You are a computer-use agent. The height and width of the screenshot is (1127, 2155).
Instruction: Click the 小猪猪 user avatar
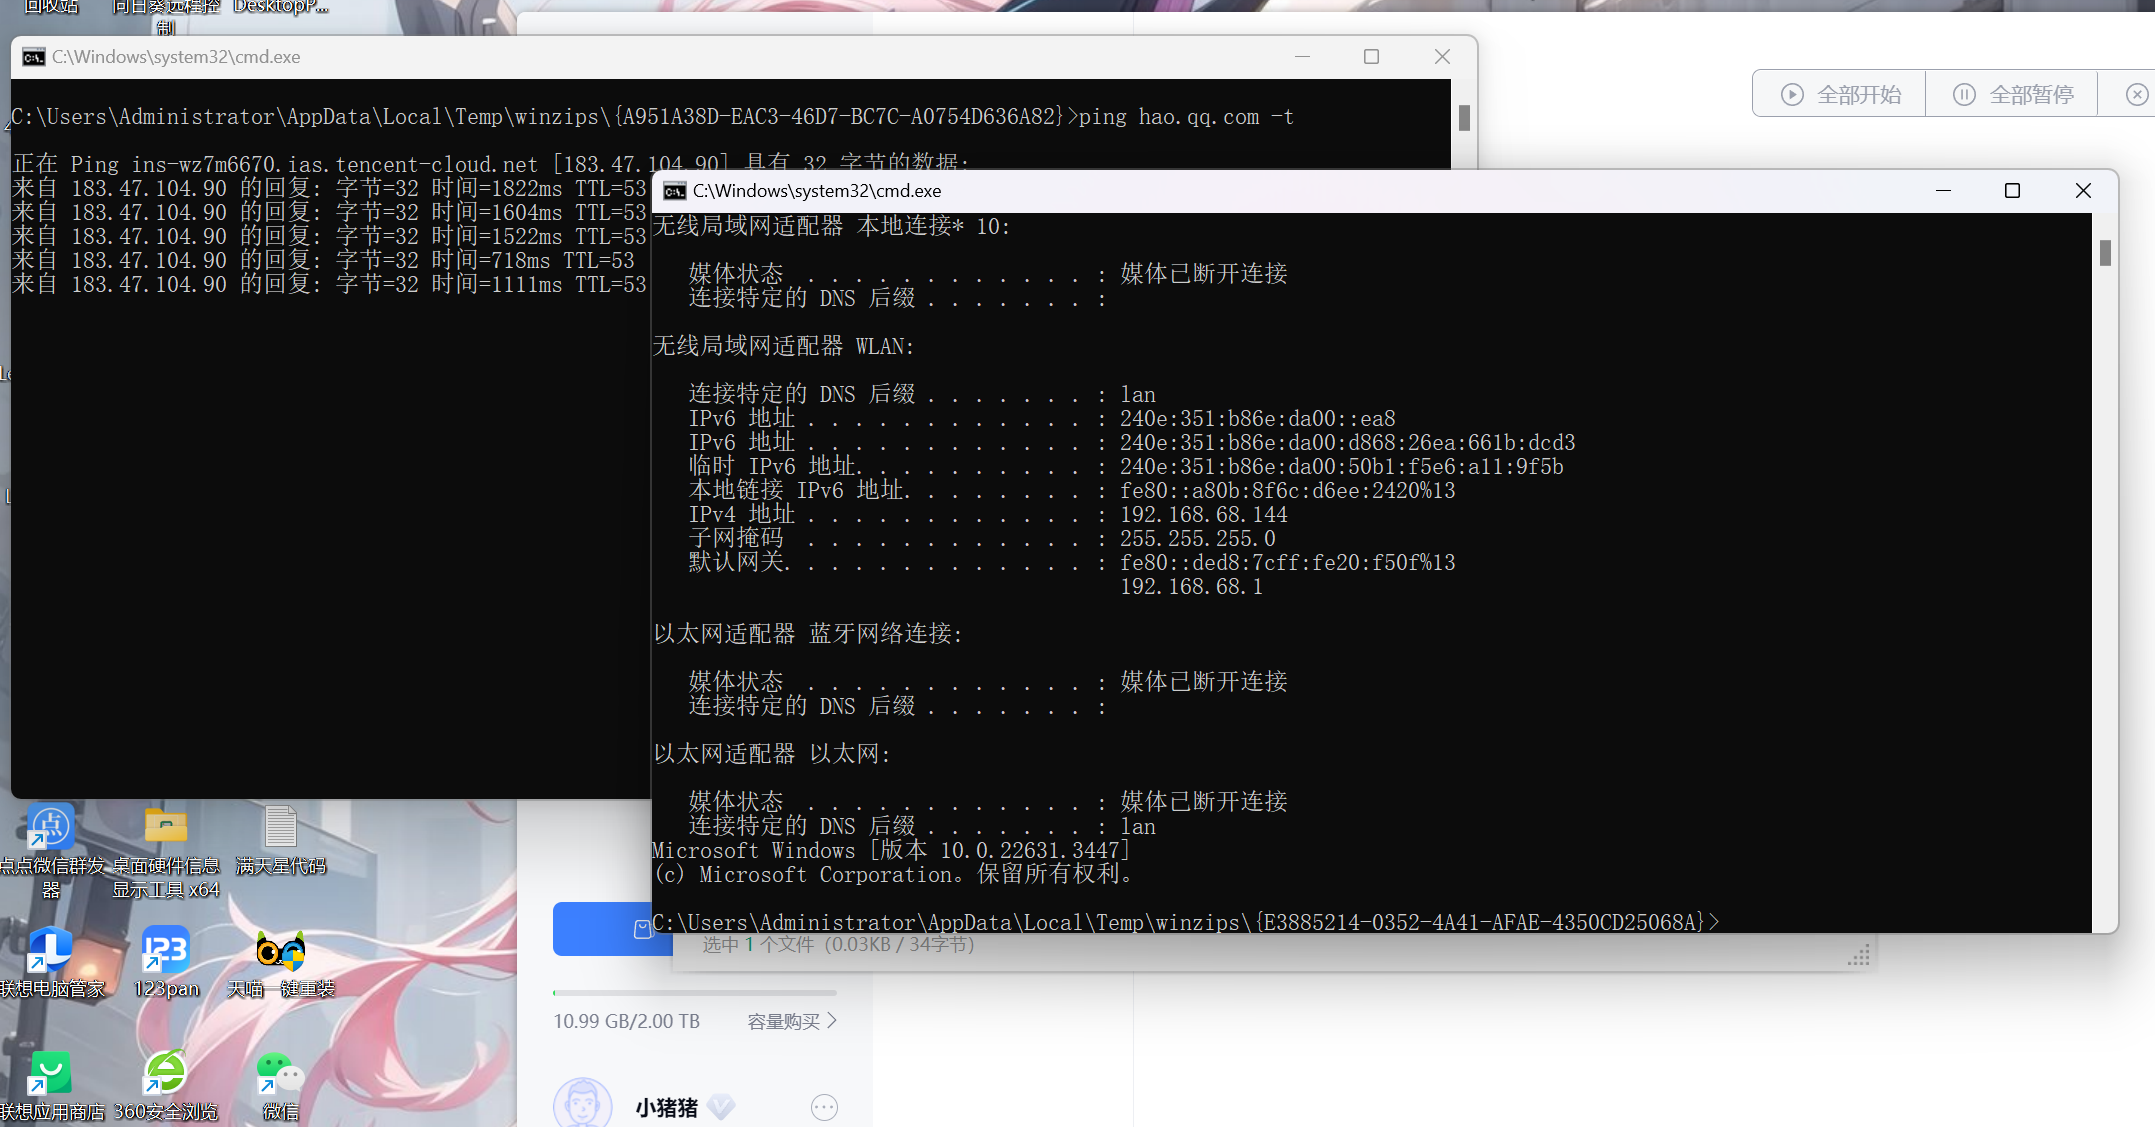583,1104
